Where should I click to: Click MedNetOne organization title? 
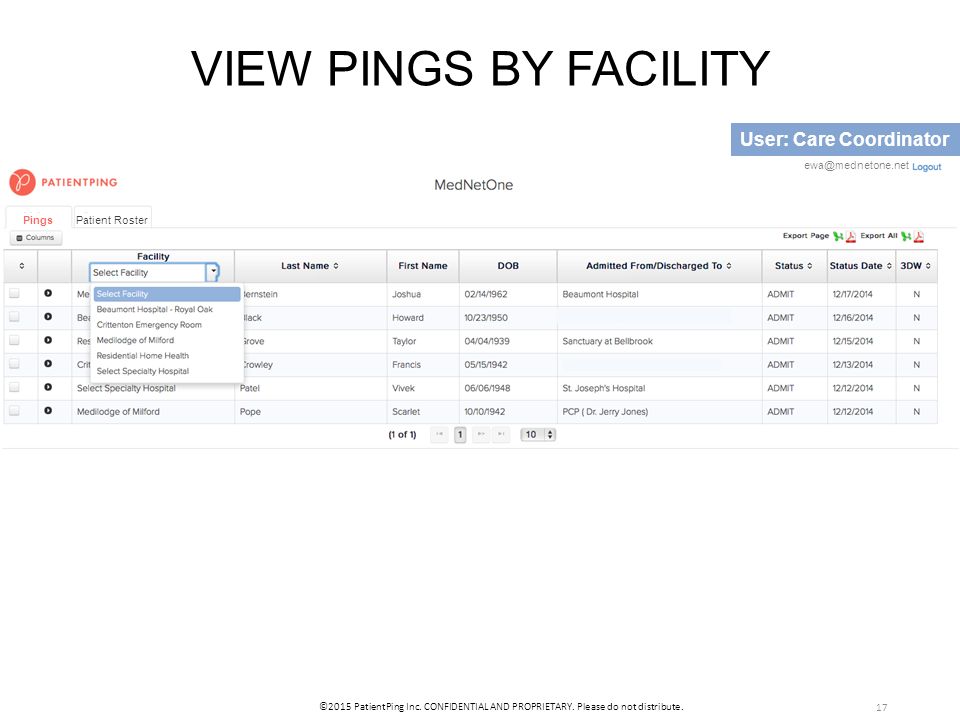(473, 185)
